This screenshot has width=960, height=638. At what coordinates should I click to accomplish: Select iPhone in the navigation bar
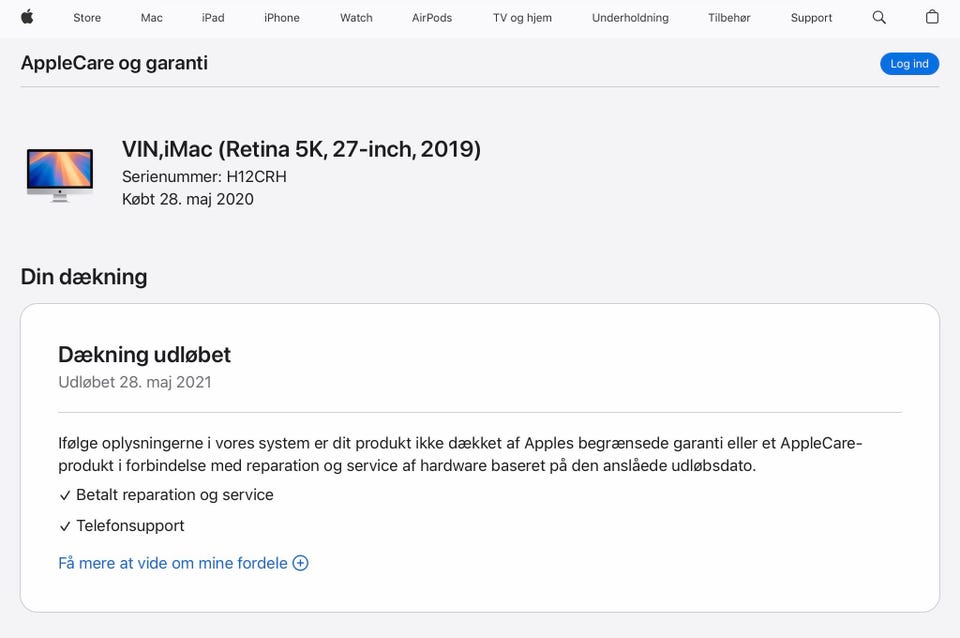tap(282, 18)
